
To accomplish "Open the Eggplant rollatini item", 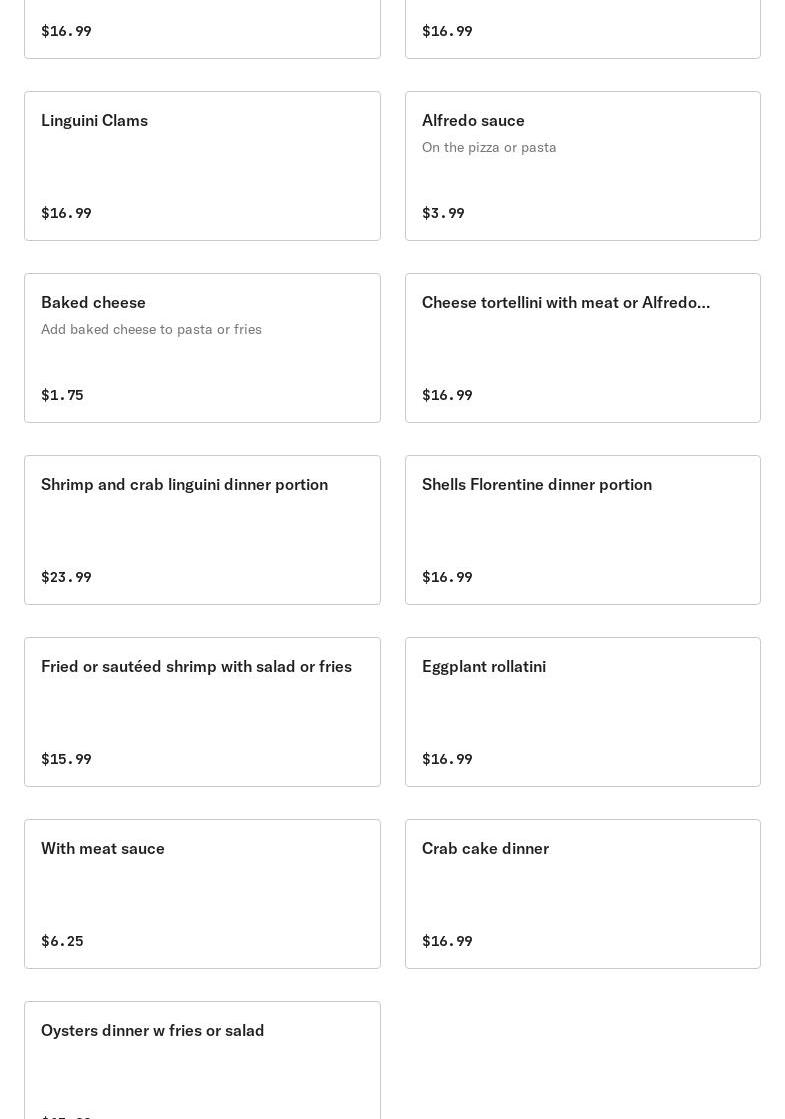I will pyautogui.click(x=582, y=712).
